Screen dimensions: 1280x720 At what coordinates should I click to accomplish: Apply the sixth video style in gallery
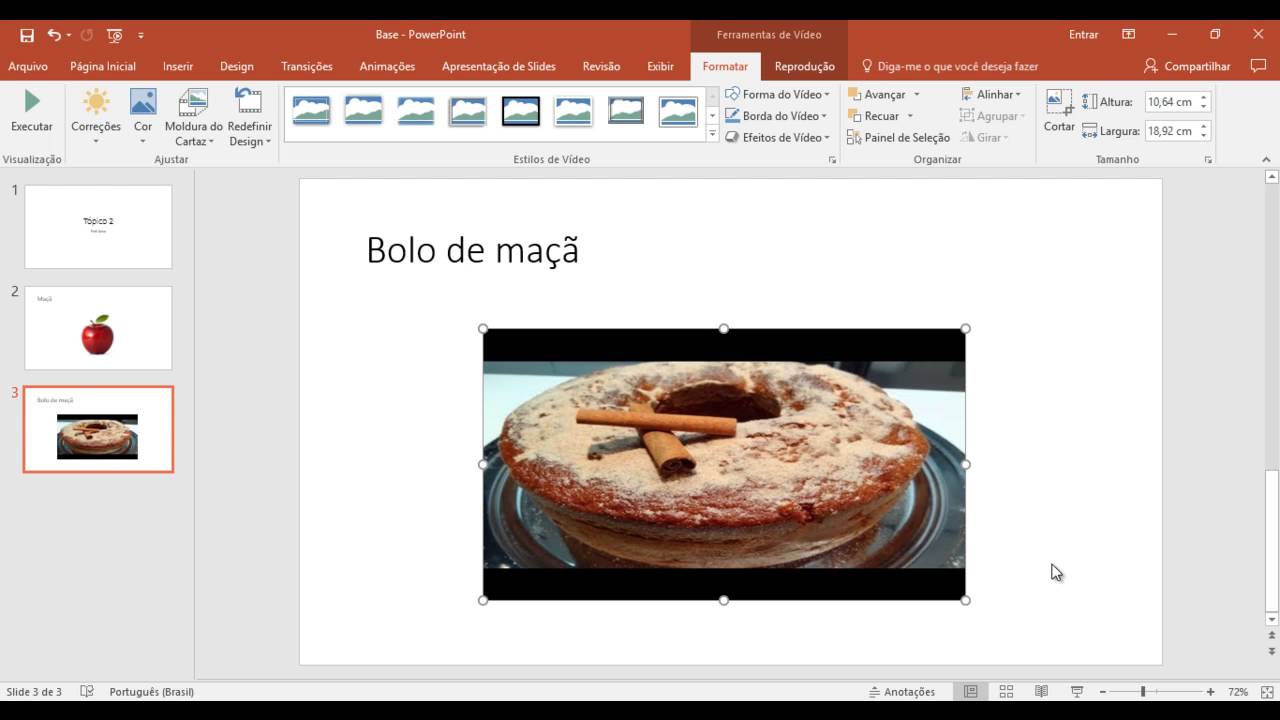coord(573,111)
